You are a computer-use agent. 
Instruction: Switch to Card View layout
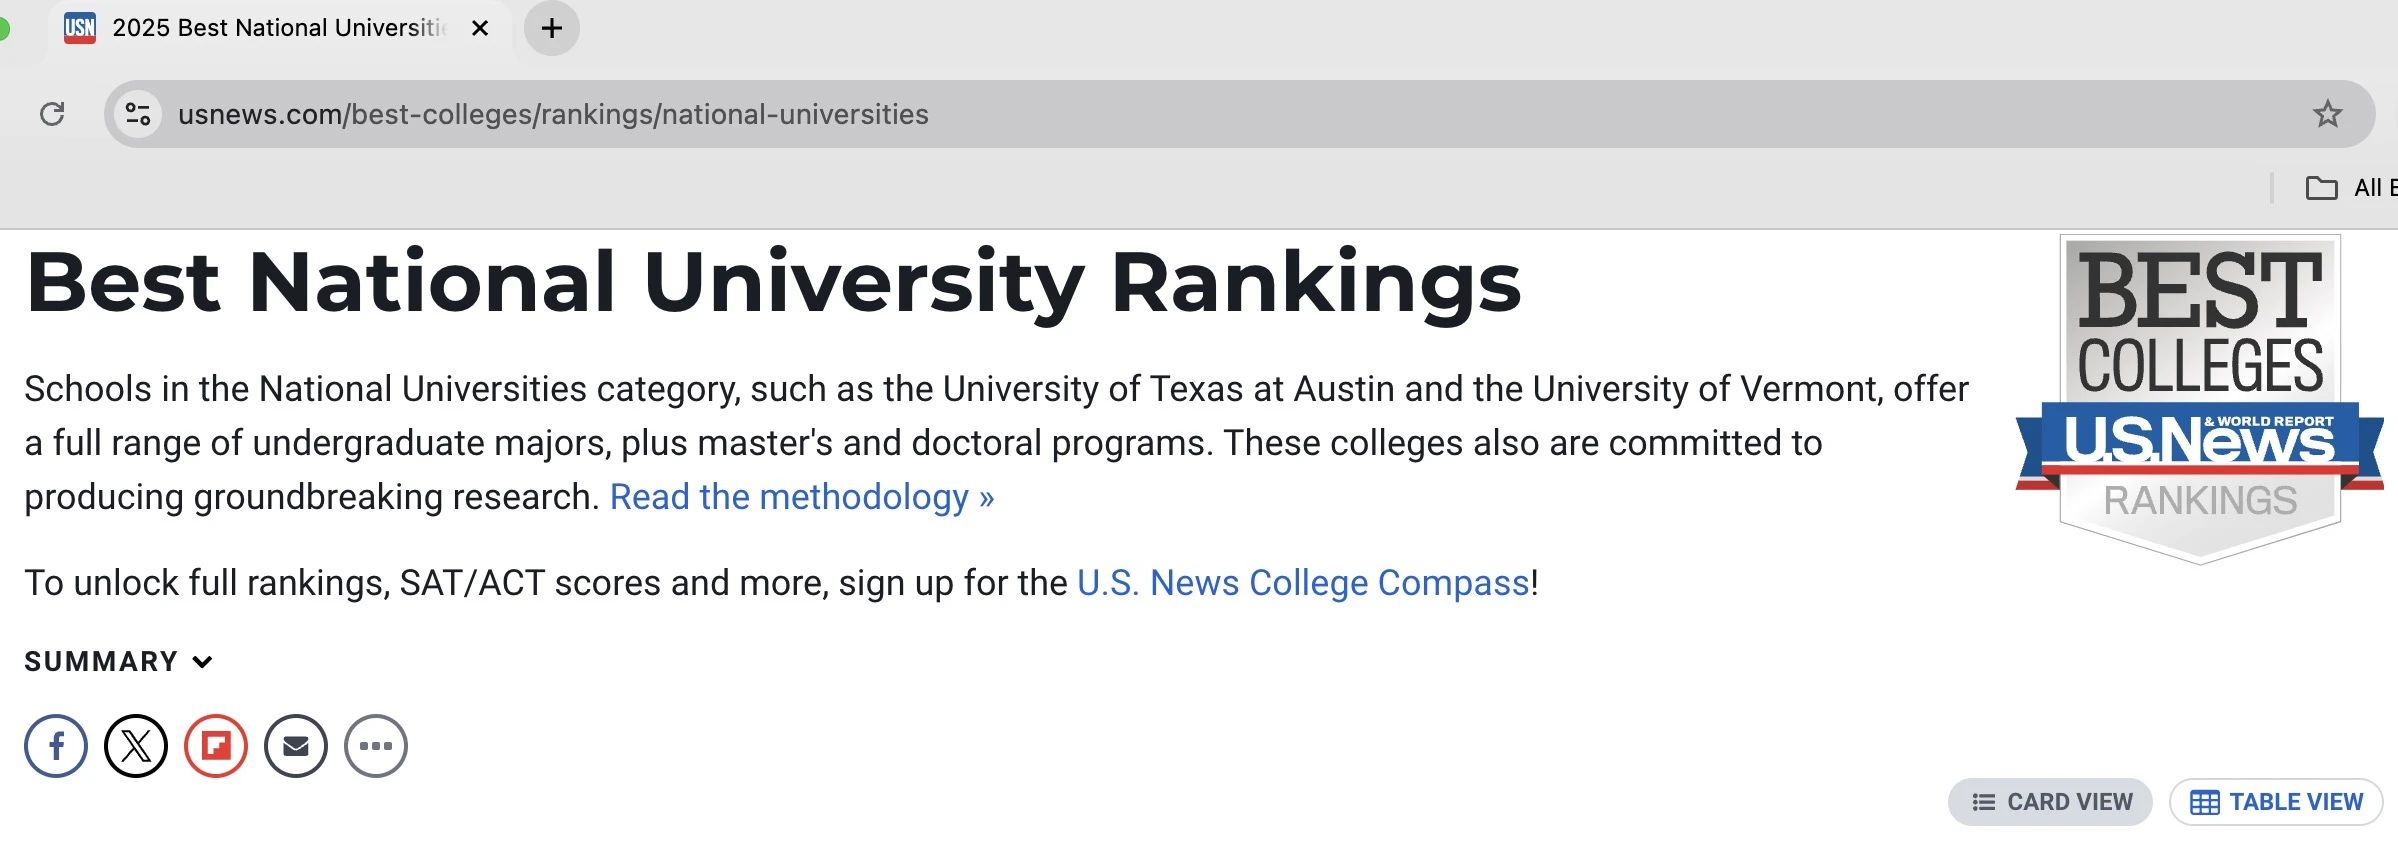pos(2050,802)
